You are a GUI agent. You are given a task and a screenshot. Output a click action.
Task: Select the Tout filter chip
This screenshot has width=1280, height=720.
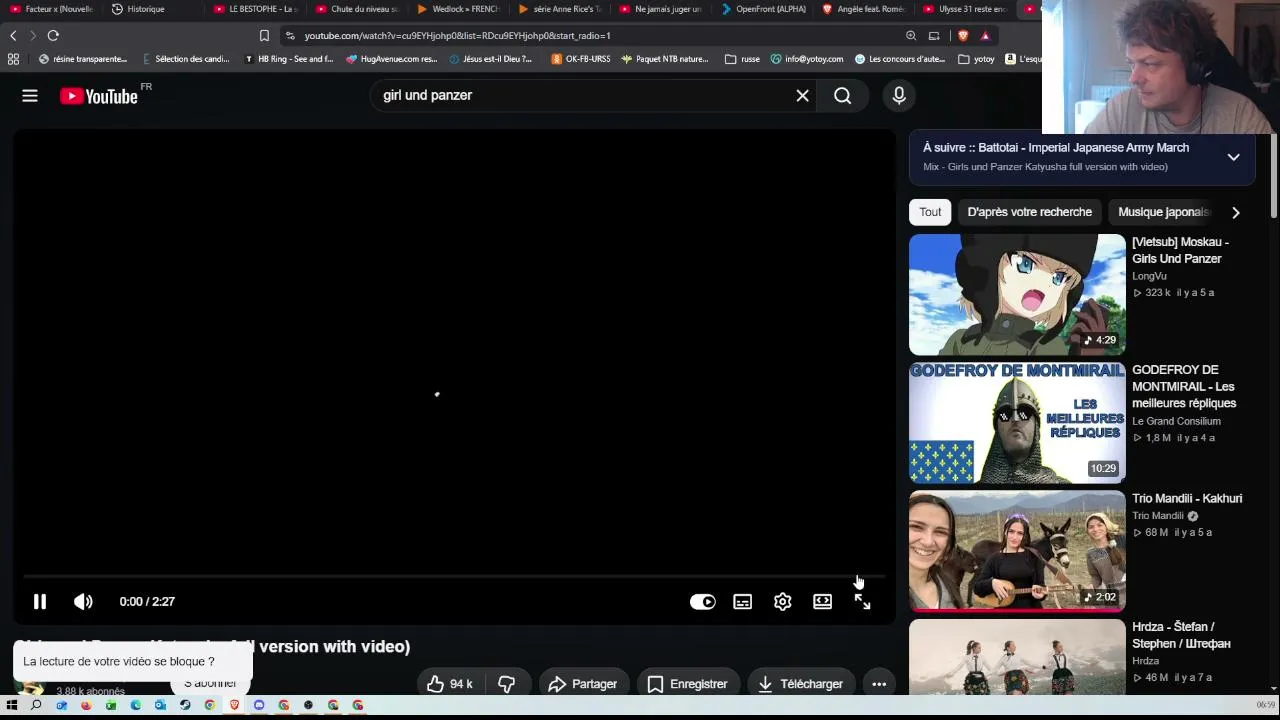(930, 212)
